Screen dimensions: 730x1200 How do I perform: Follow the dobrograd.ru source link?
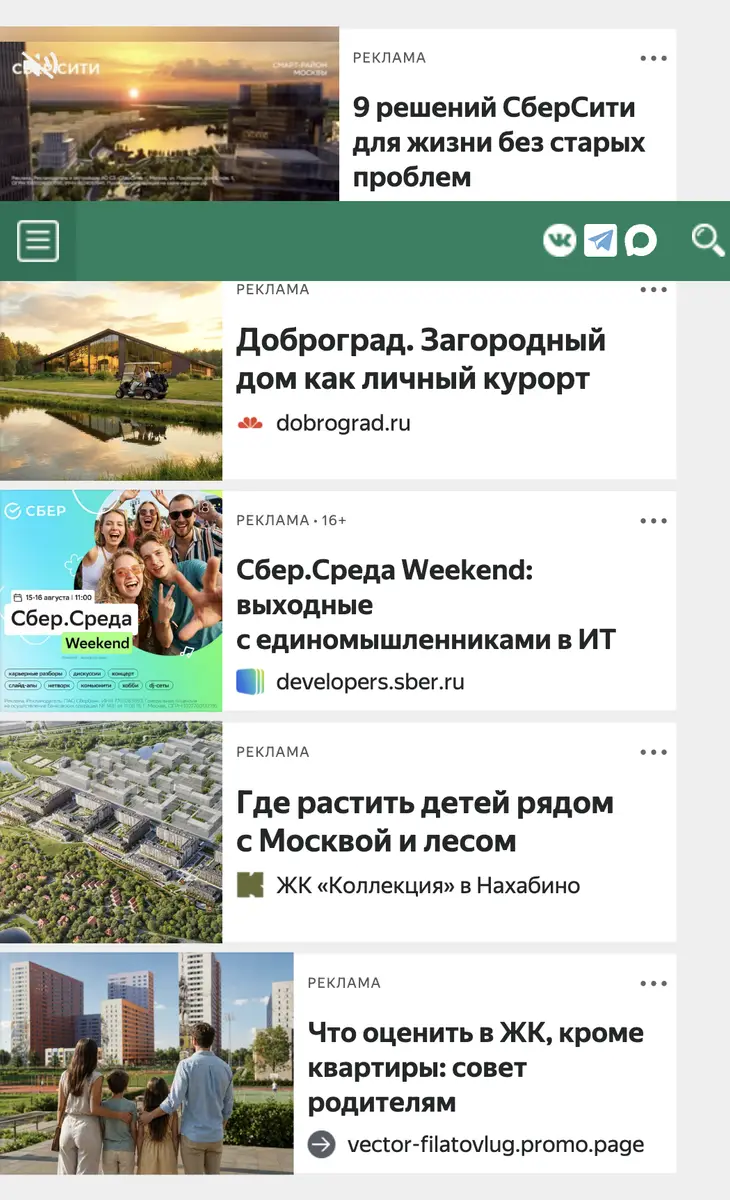pyautogui.click(x=343, y=423)
